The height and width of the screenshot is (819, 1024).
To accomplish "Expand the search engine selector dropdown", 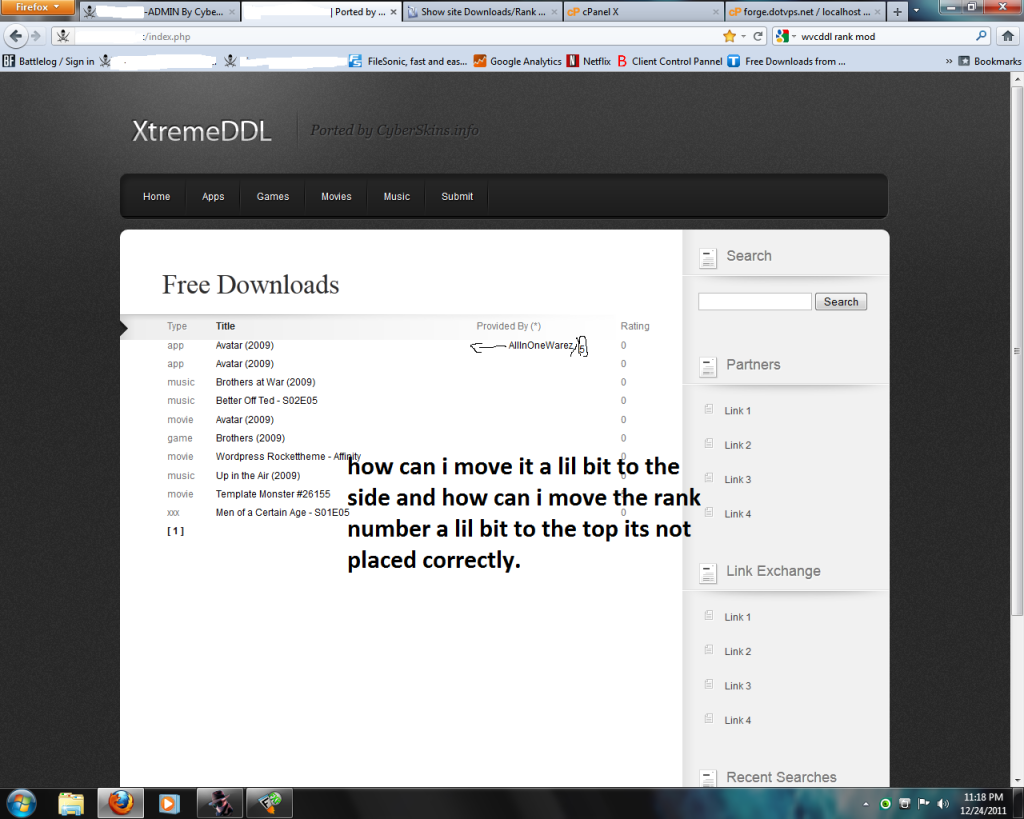I will (786, 36).
